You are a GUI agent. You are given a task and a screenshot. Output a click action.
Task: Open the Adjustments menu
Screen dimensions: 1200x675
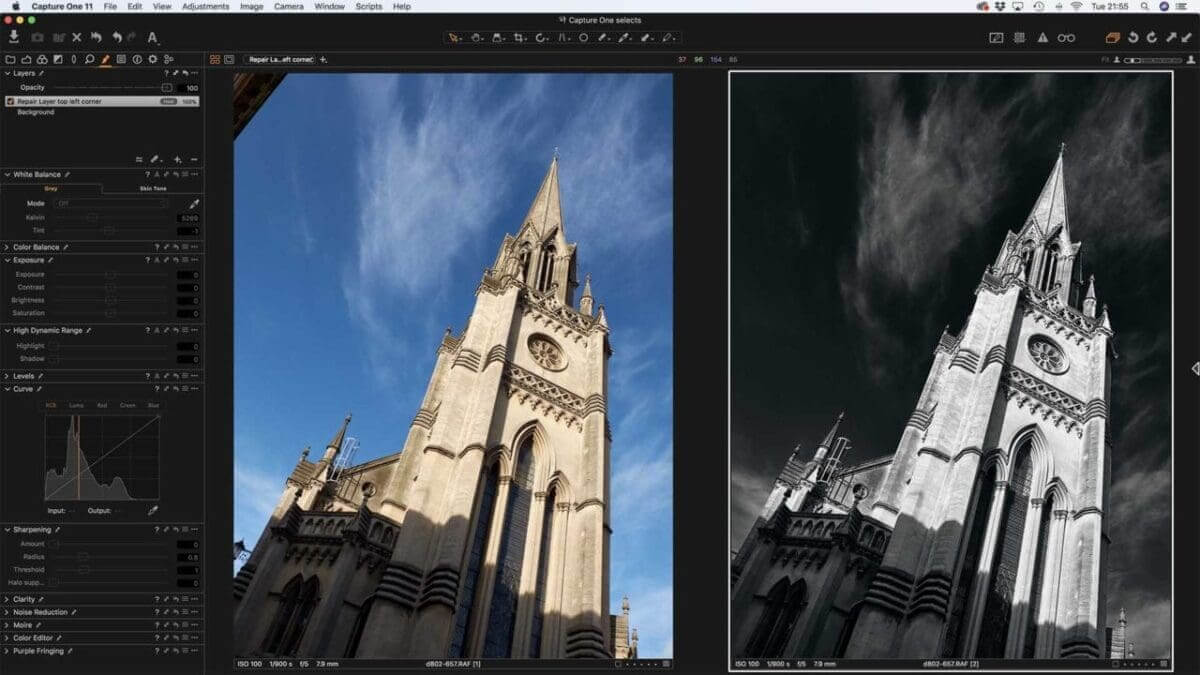pyautogui.click(x=205, y=6)
